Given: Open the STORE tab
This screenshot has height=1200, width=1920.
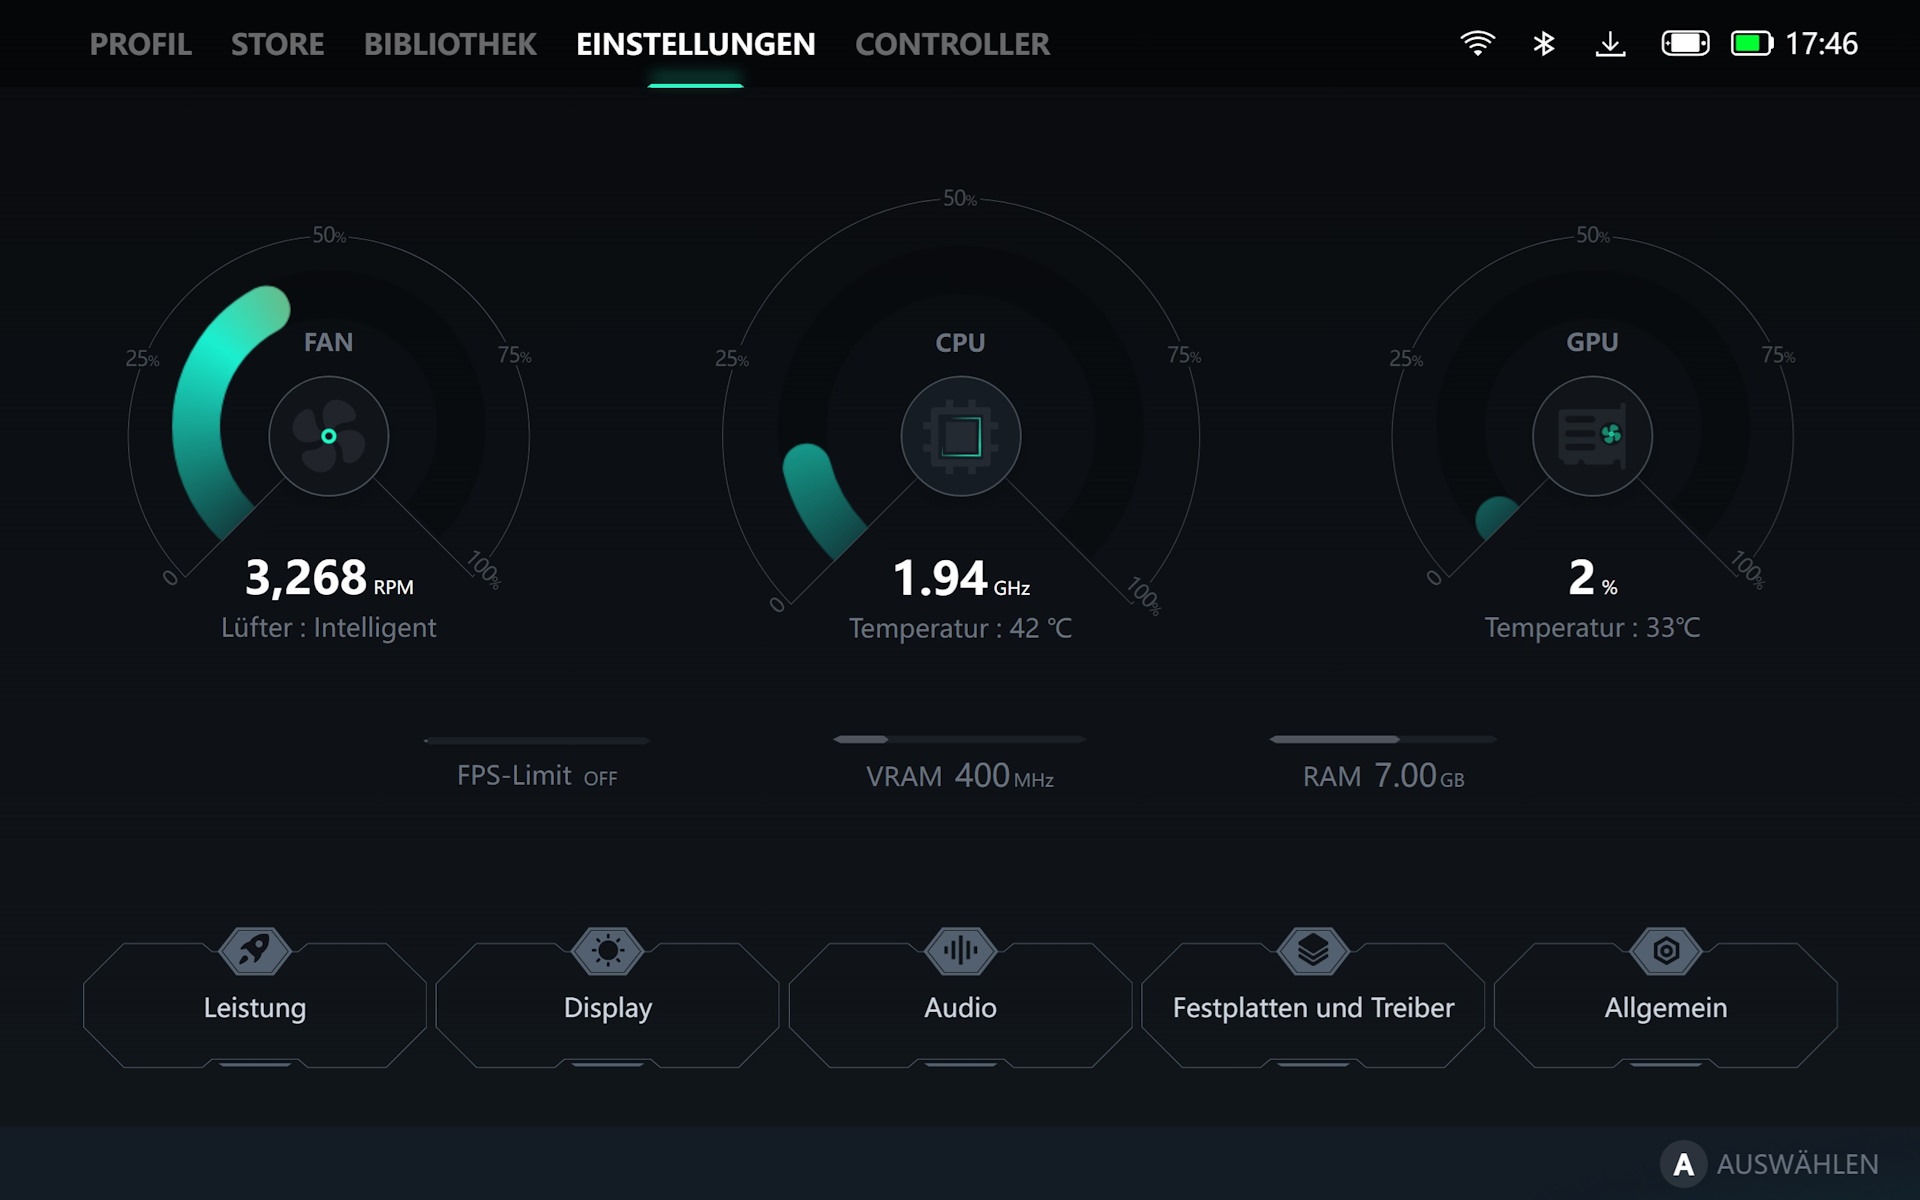Looking at the screenshot, I should click(277, 44).
